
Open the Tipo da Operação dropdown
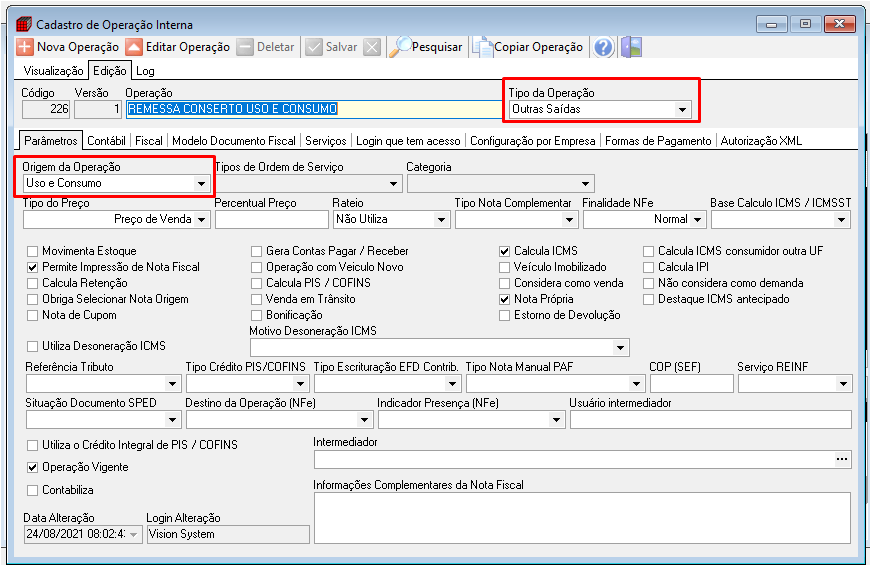click(682, 109)
